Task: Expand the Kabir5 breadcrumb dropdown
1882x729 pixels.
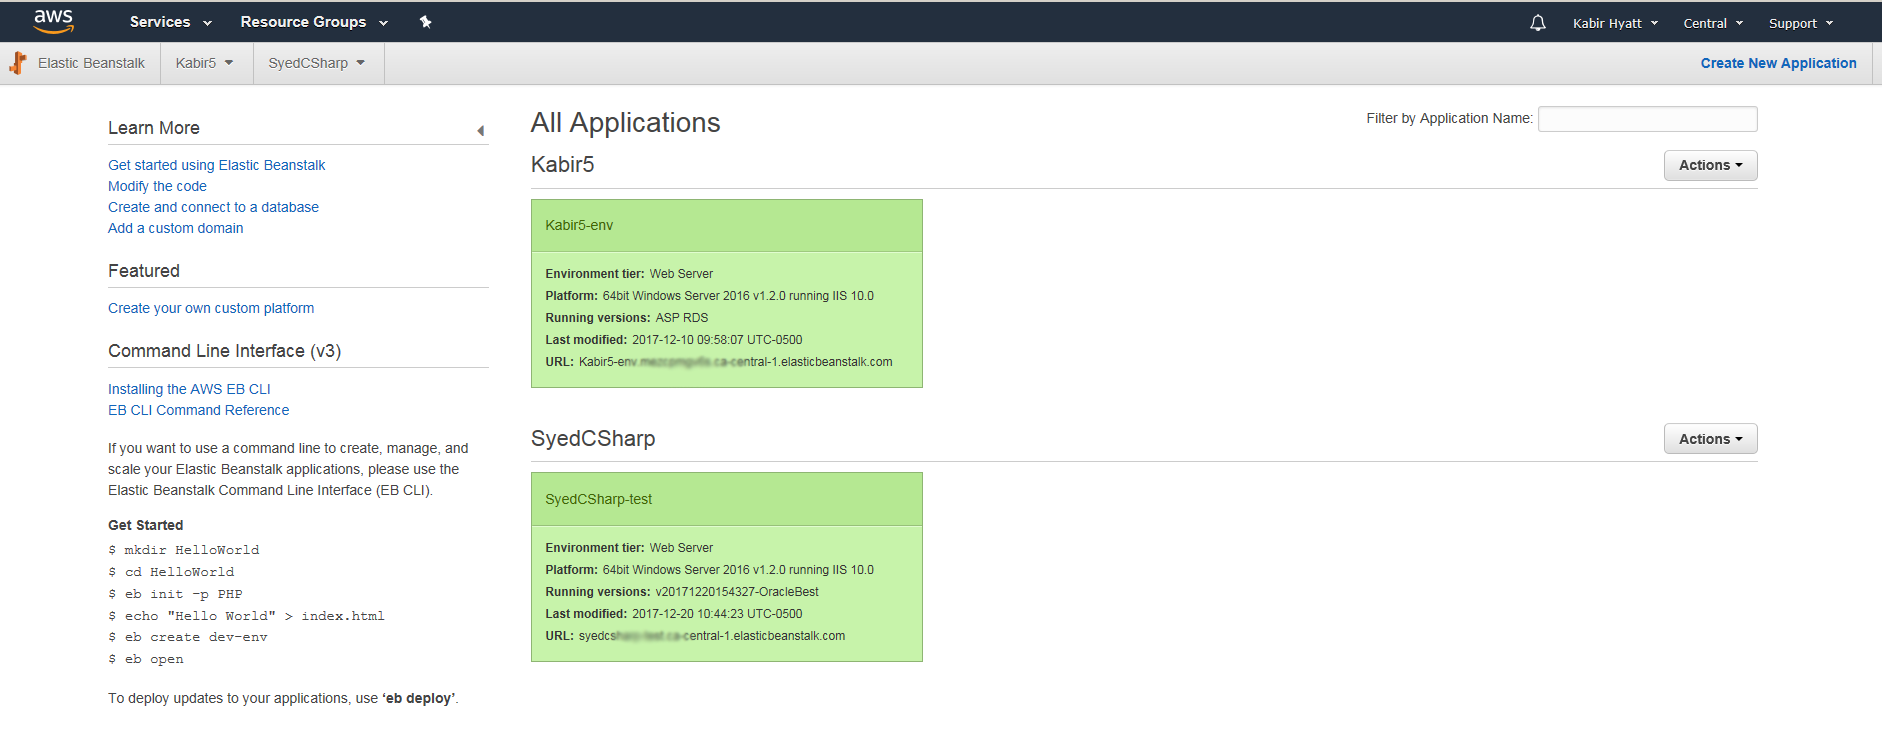Action: pos(204,63)
